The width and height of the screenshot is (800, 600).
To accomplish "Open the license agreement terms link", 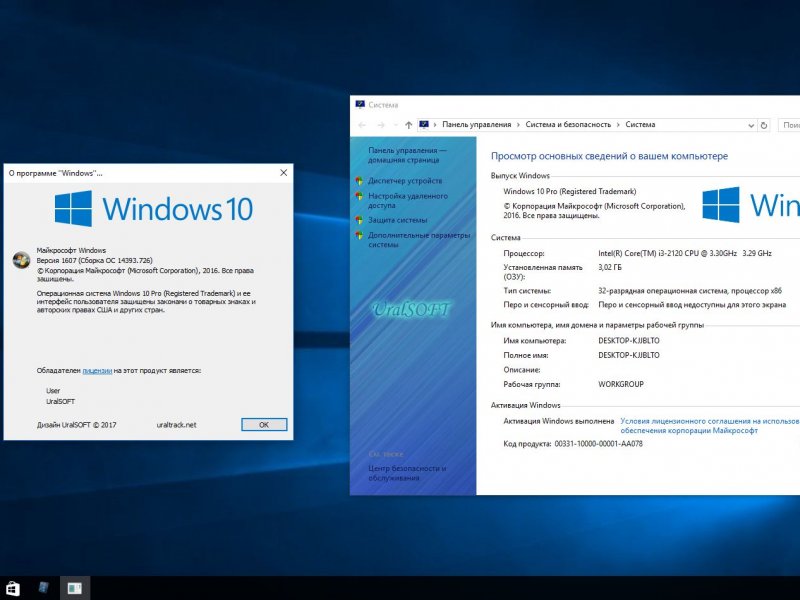I will click(x=710, y=426).
